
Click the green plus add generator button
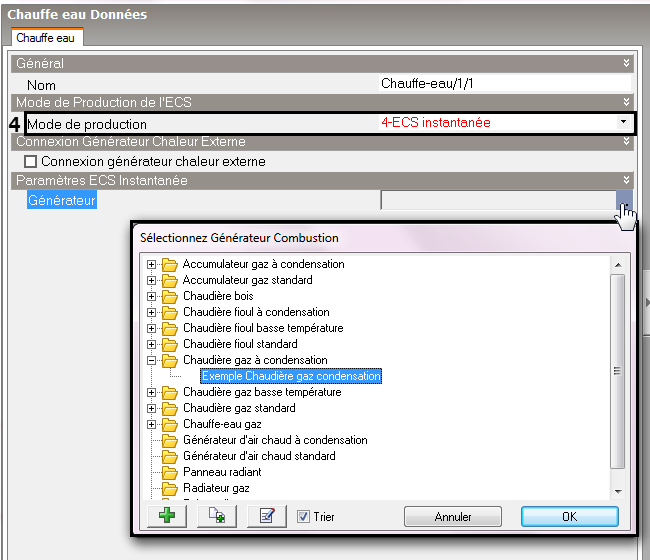(x=167, y=516)
